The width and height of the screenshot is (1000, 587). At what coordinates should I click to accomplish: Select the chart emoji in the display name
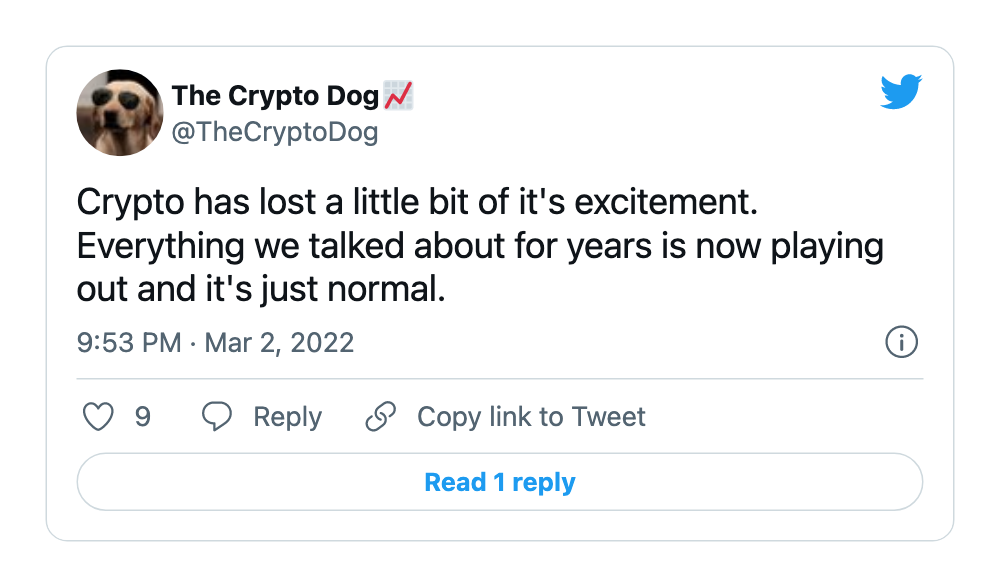click(x=400, y=95)
